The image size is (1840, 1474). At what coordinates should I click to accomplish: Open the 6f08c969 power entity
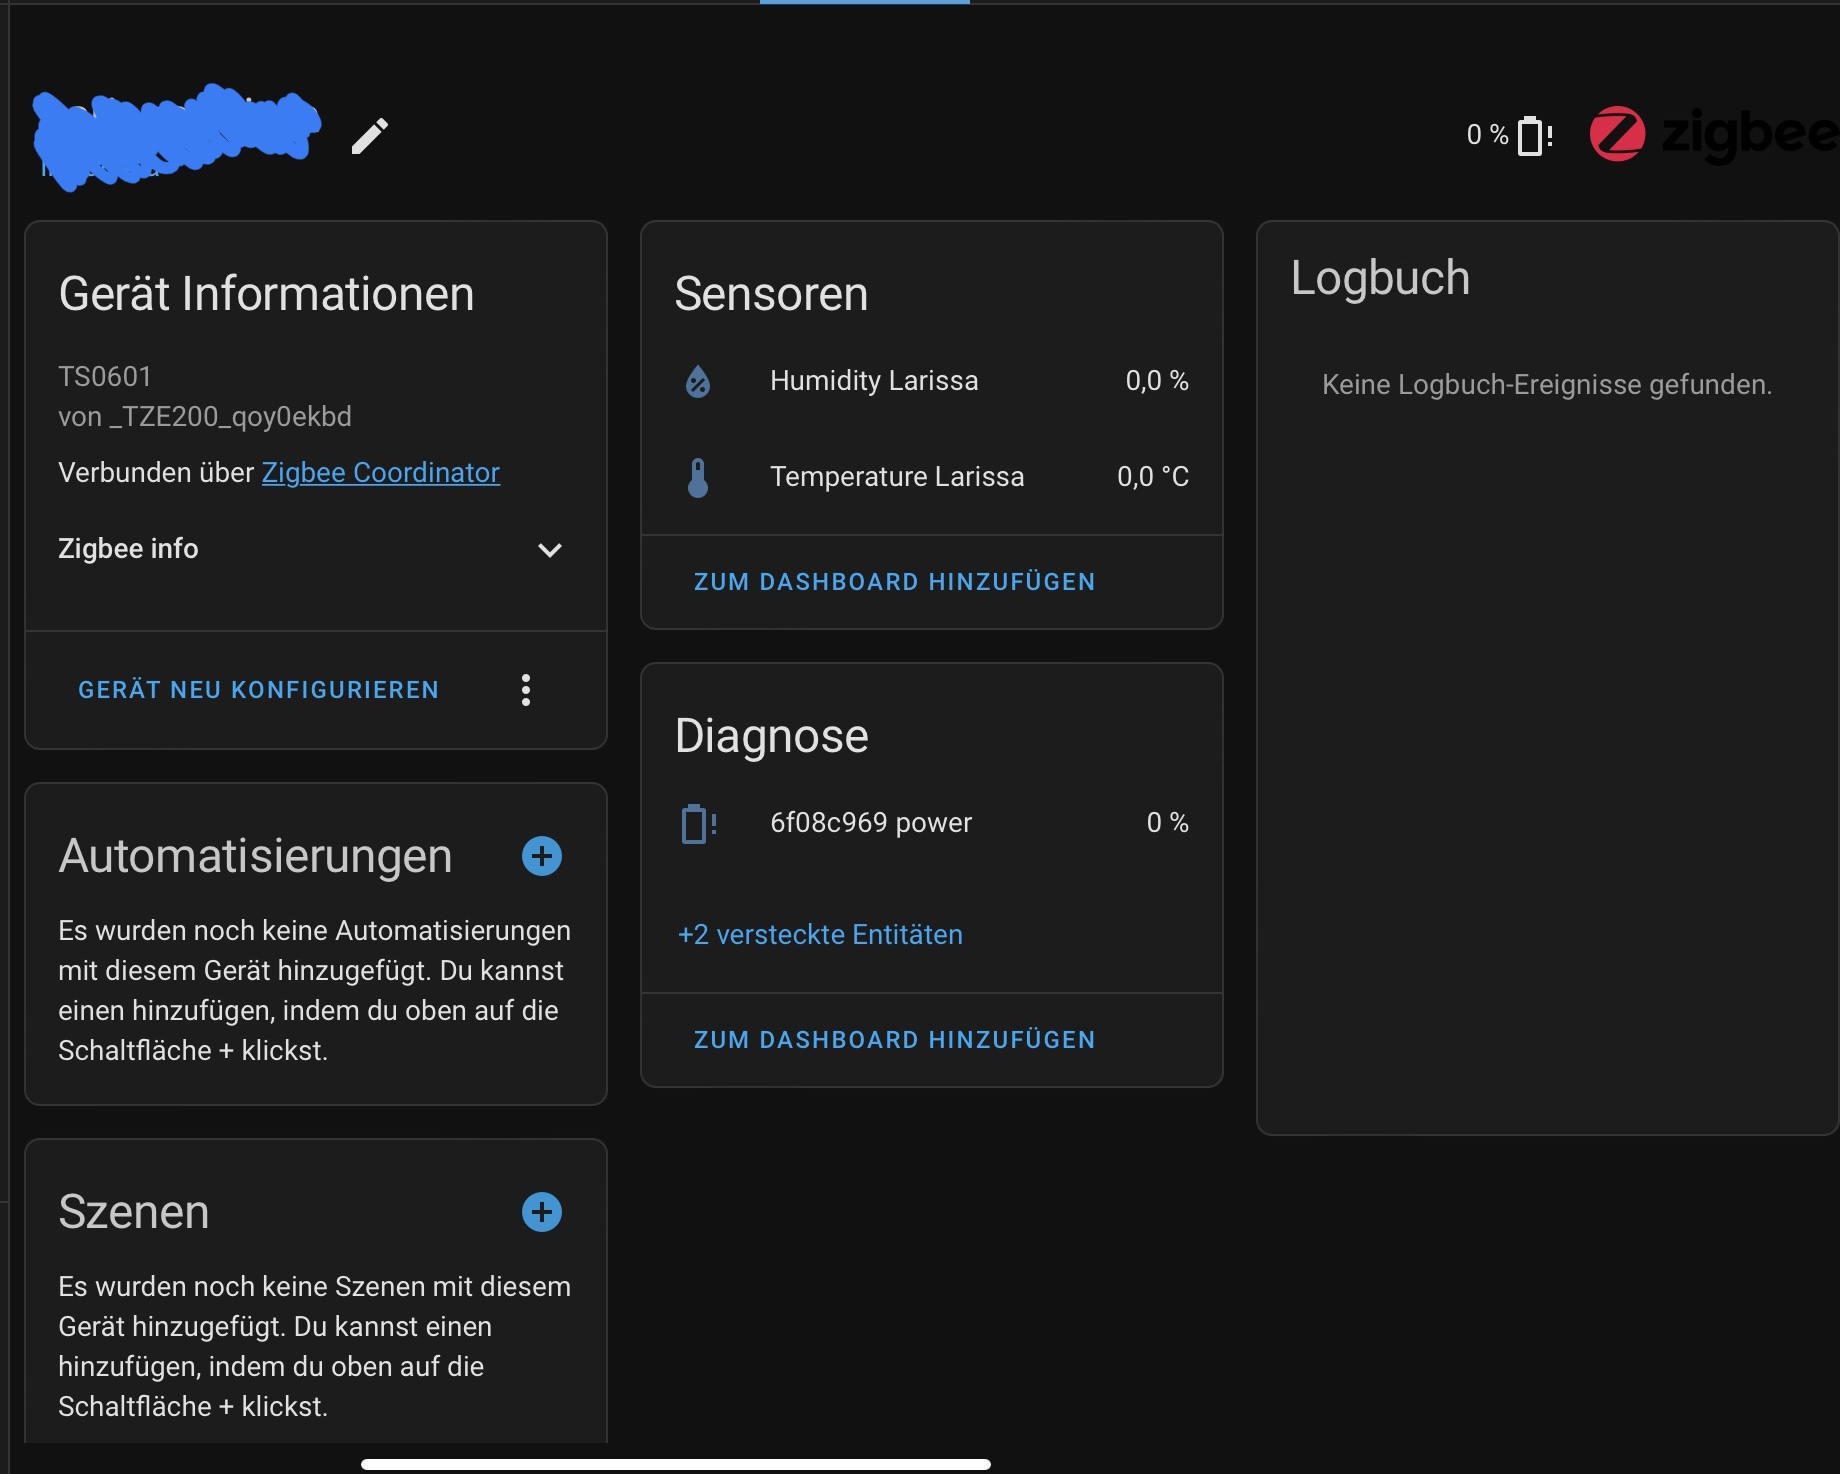932,823
